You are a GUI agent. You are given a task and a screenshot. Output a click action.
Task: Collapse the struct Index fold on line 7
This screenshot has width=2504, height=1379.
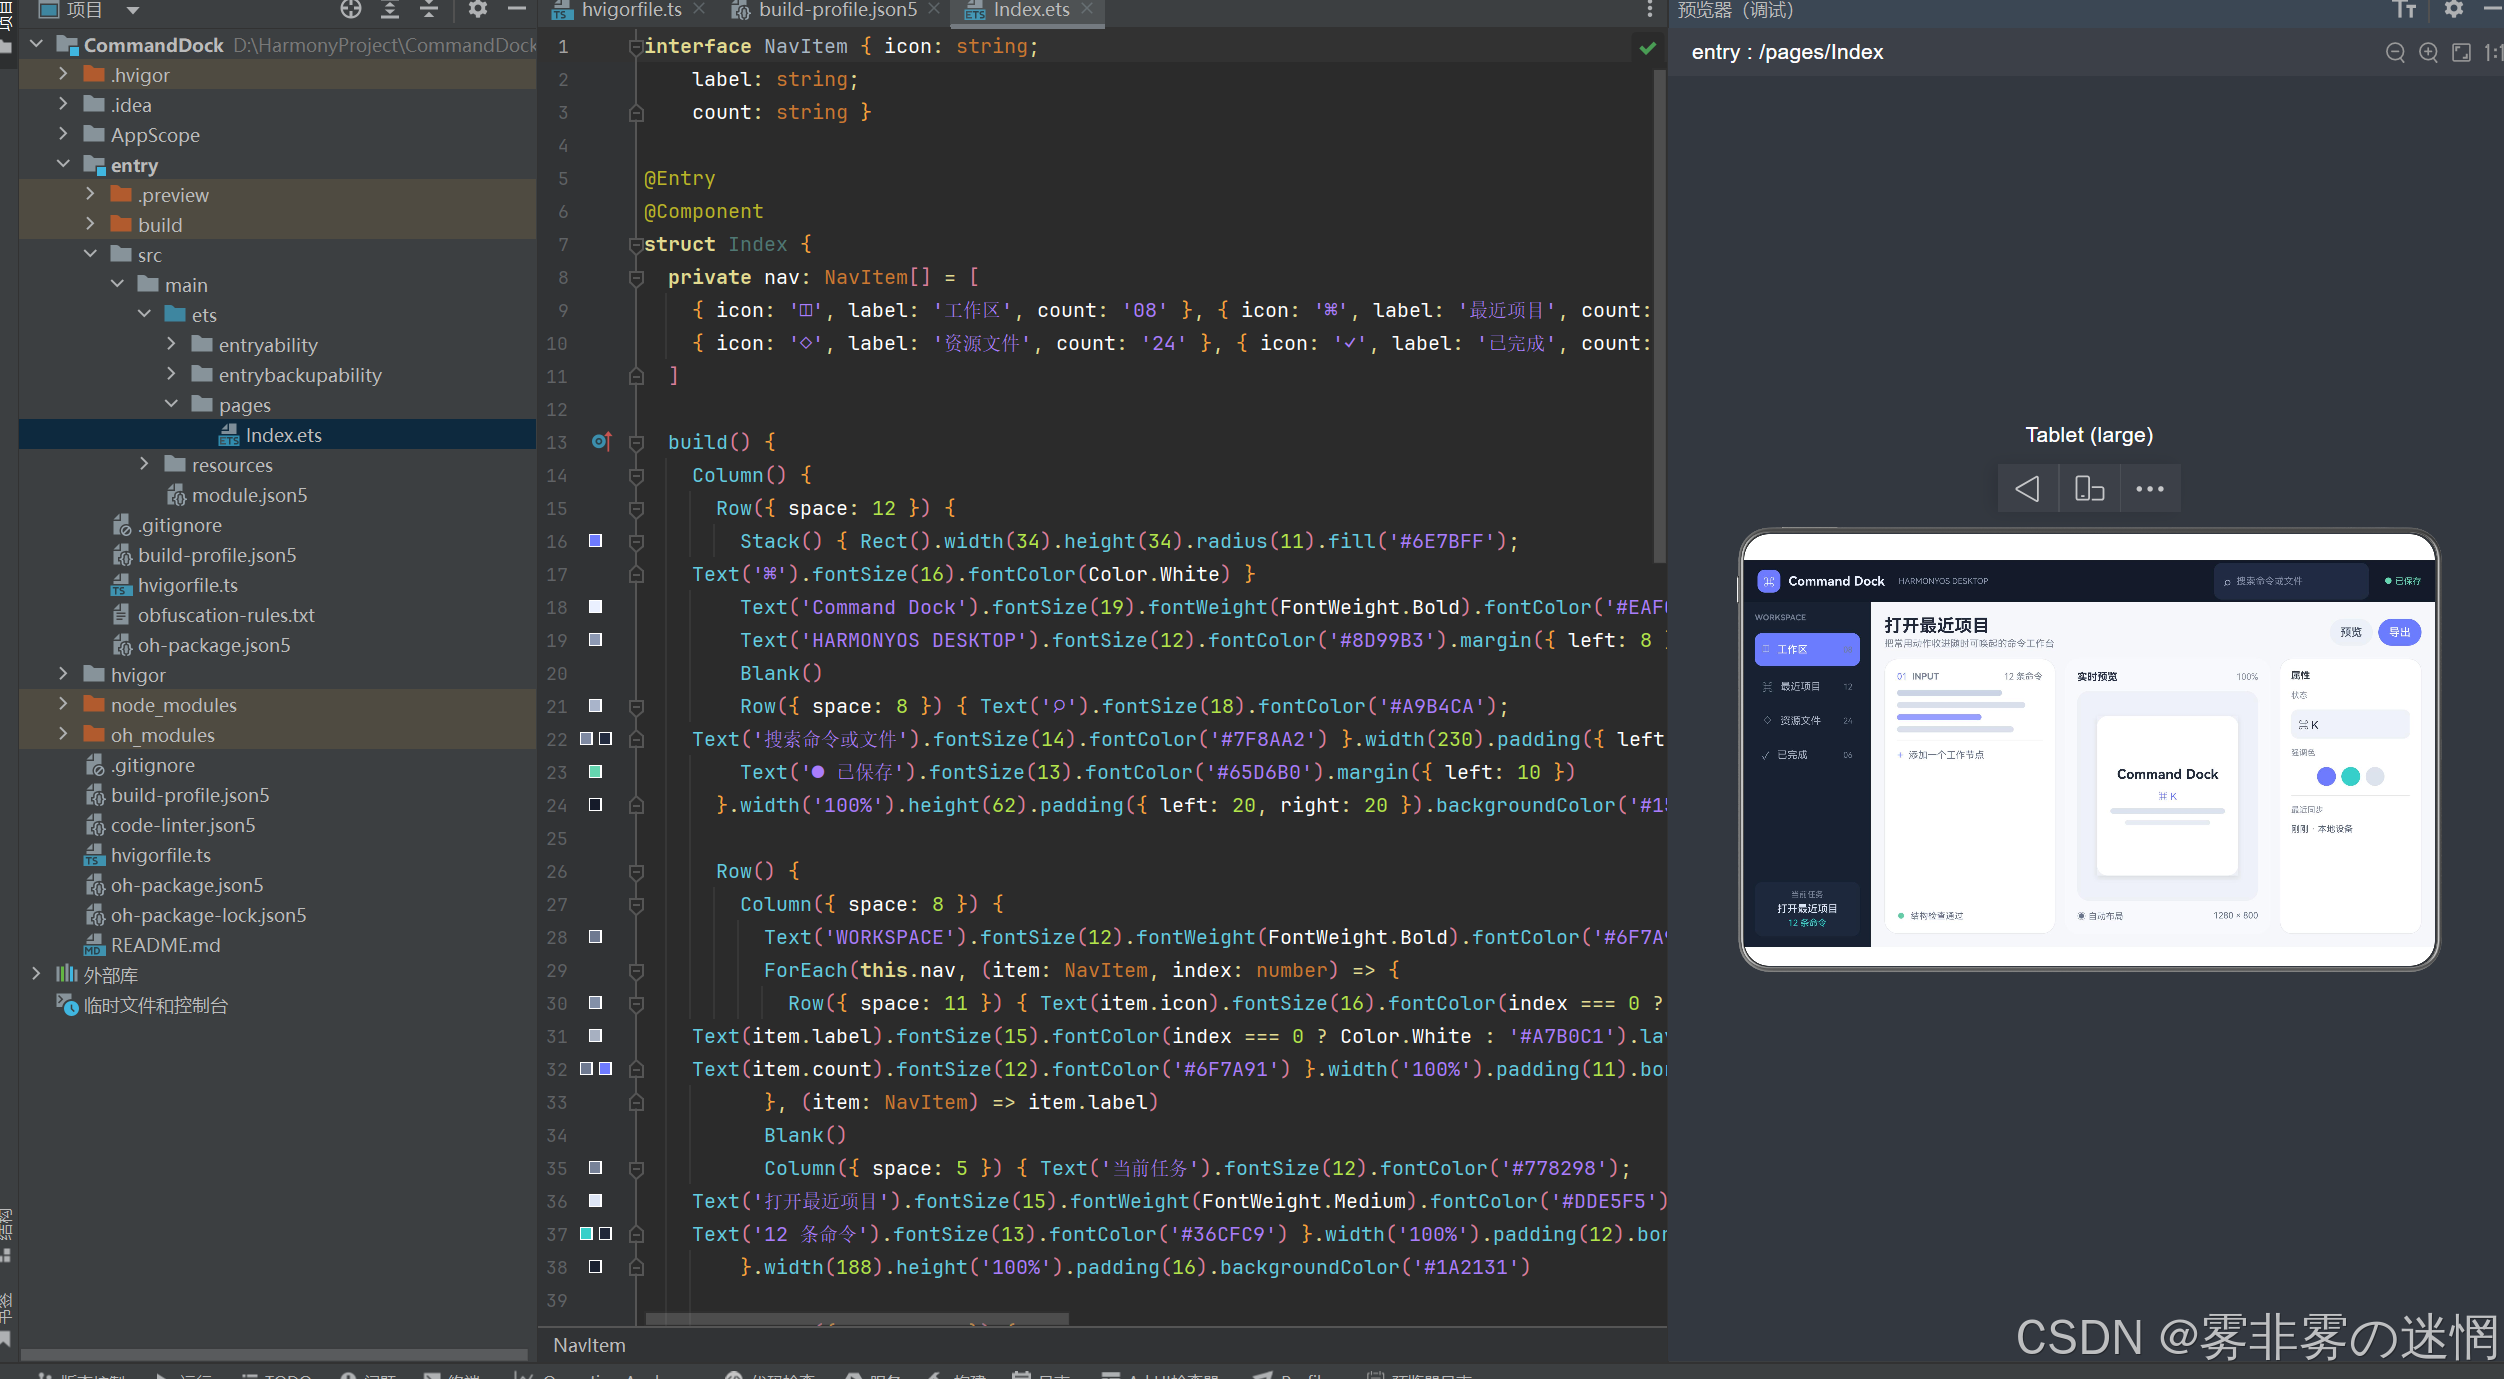click(636, 244)
